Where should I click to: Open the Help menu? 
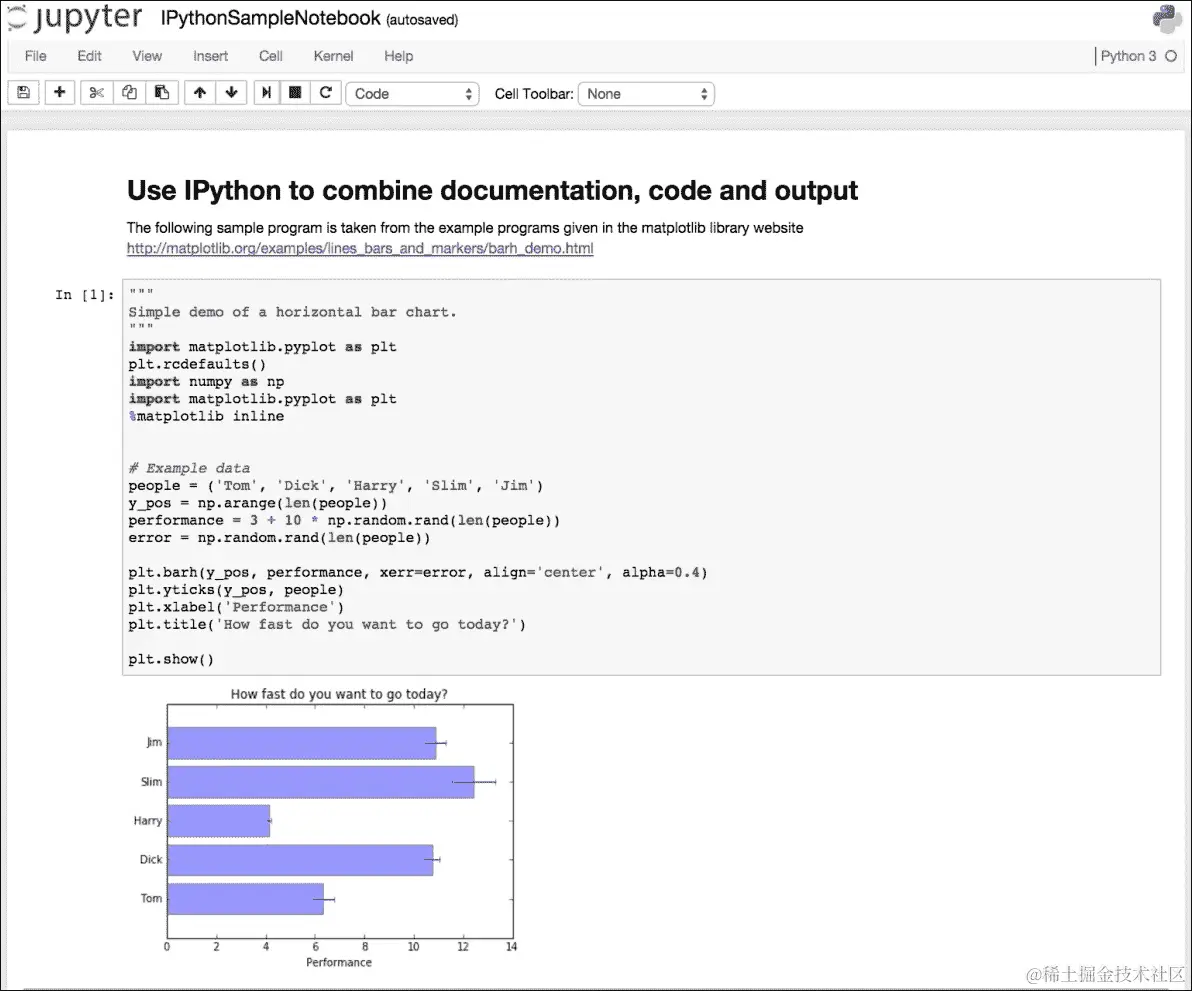tap(398, 56)
